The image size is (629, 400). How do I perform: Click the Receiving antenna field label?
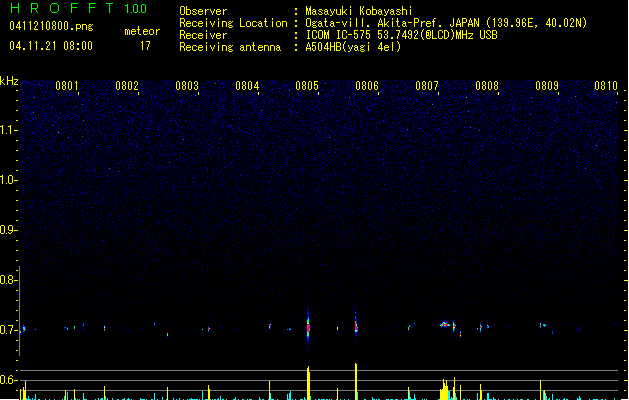[230, 47]
